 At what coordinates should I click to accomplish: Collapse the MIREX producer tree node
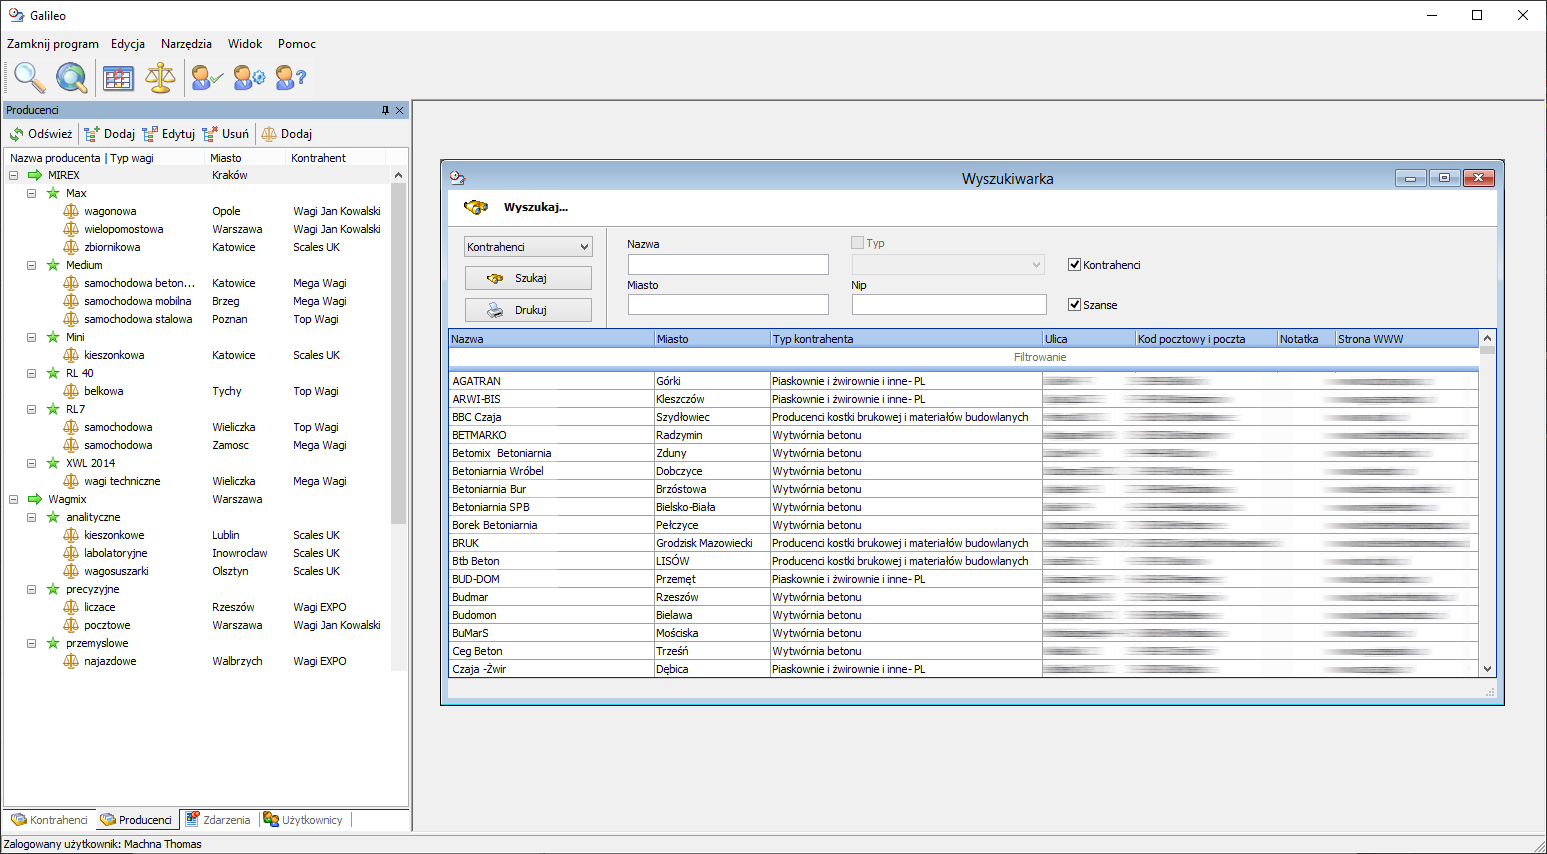pos(14,175)
